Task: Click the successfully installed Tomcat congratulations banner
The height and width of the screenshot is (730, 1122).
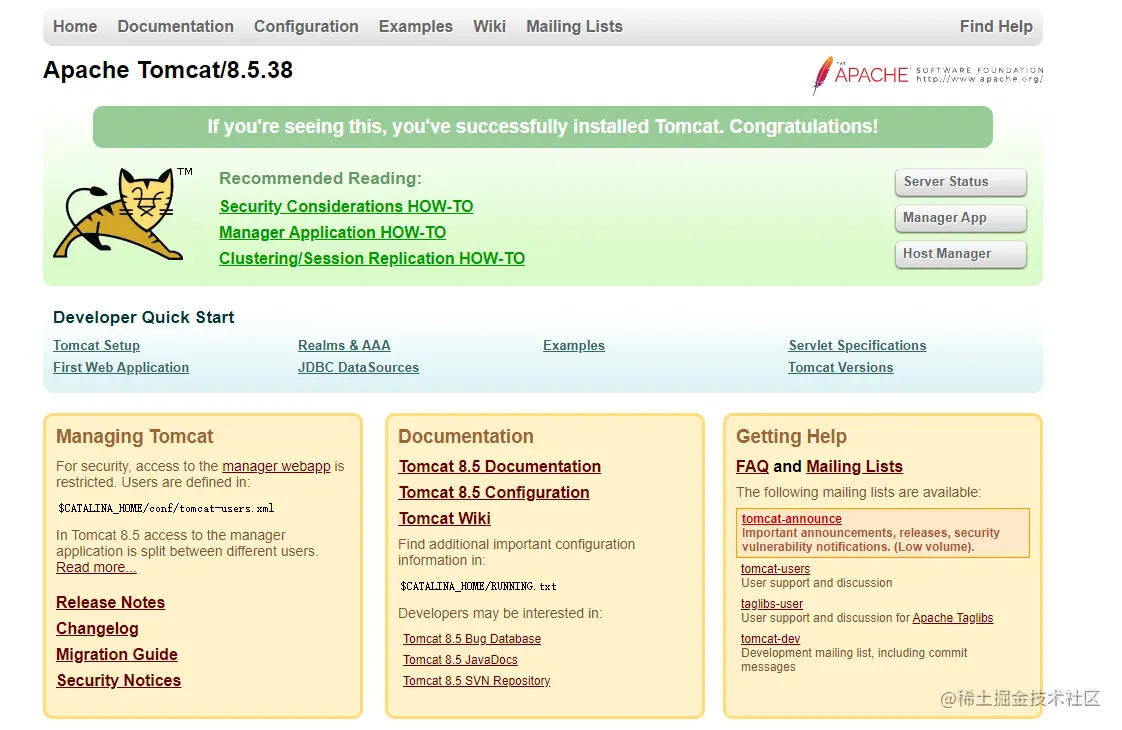Action: tap(542, 127)
